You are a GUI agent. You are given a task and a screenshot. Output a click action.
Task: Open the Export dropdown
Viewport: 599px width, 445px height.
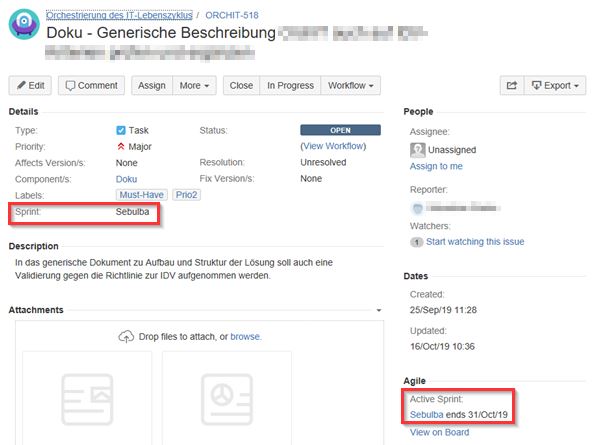(x=555, y=85)
